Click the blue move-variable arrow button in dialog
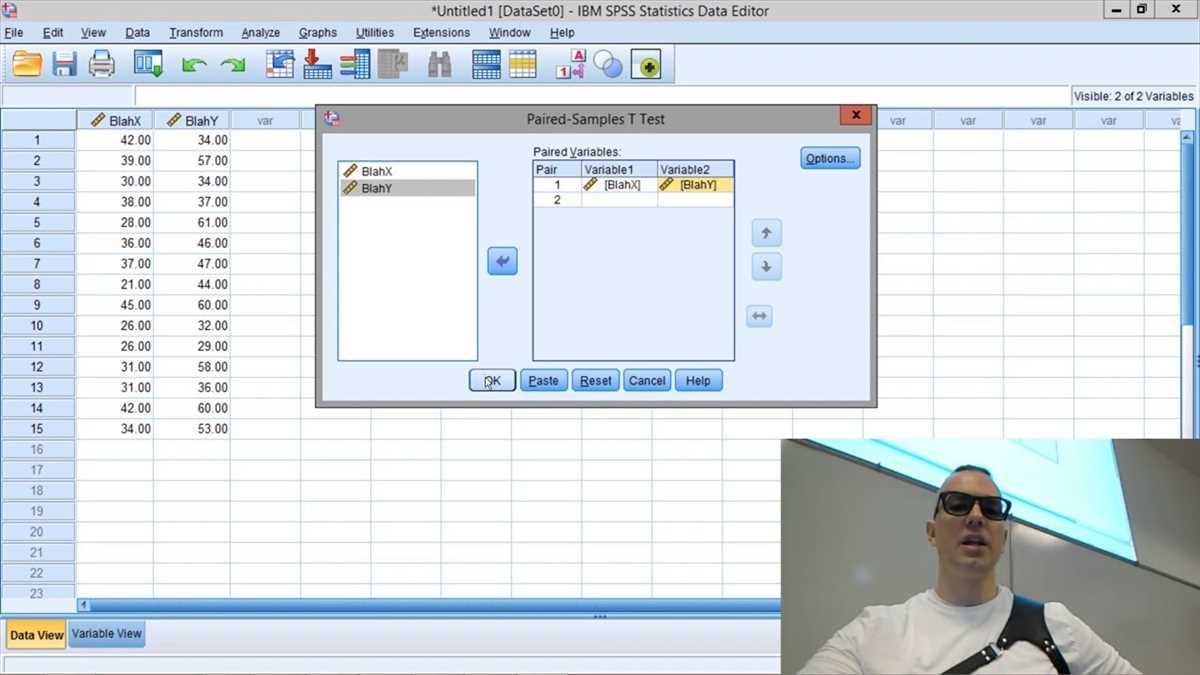1200x675 pixels. (x=502, y=262)
